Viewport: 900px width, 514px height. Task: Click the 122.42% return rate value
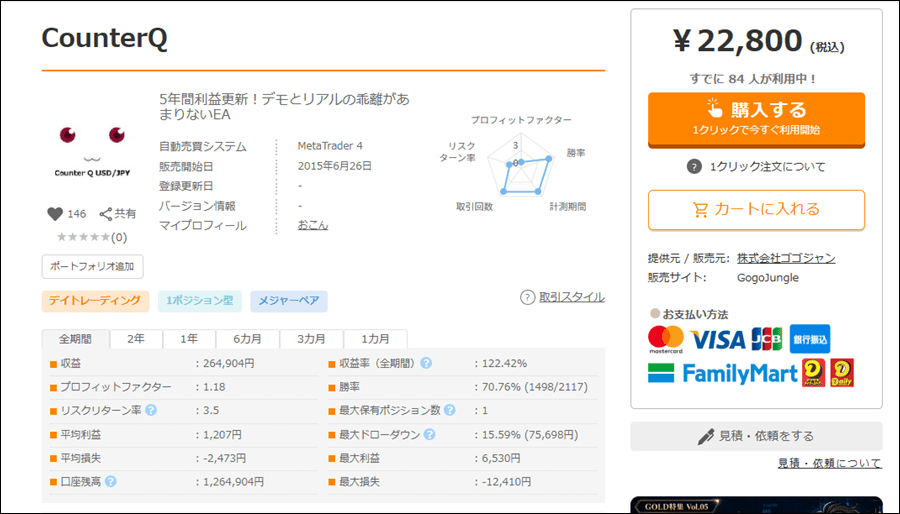(504, 363)
